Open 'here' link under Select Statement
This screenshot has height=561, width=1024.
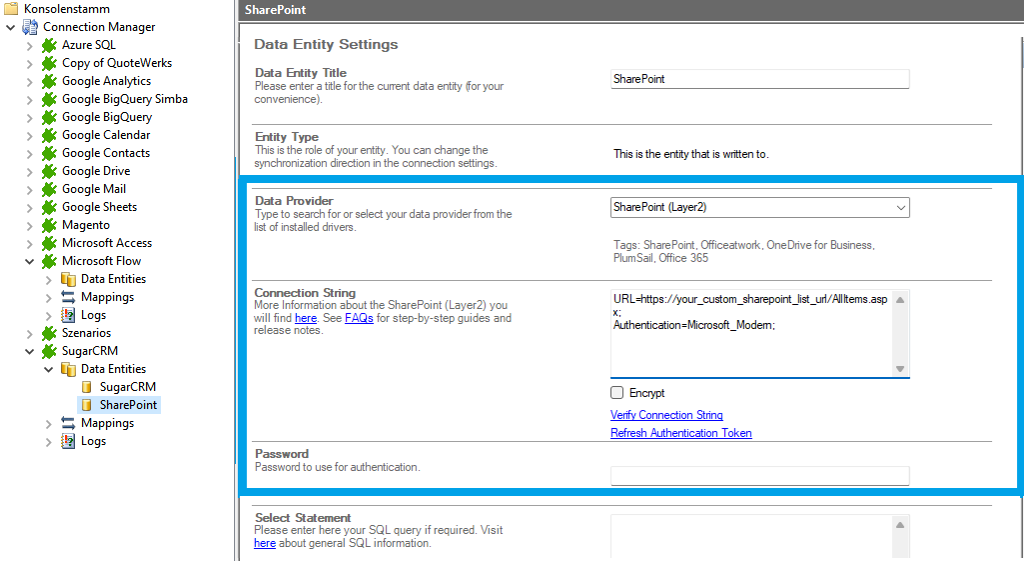pyautogui.click(x=264, y=543)
